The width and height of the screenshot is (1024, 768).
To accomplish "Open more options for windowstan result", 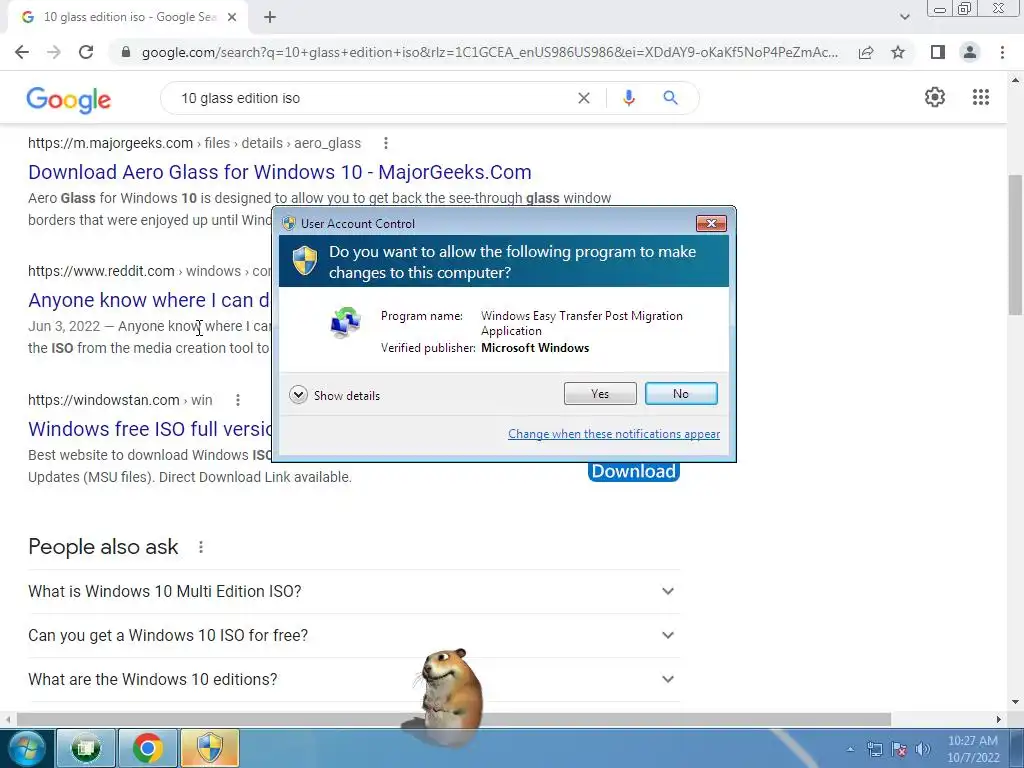I will [x=238, y=400].
